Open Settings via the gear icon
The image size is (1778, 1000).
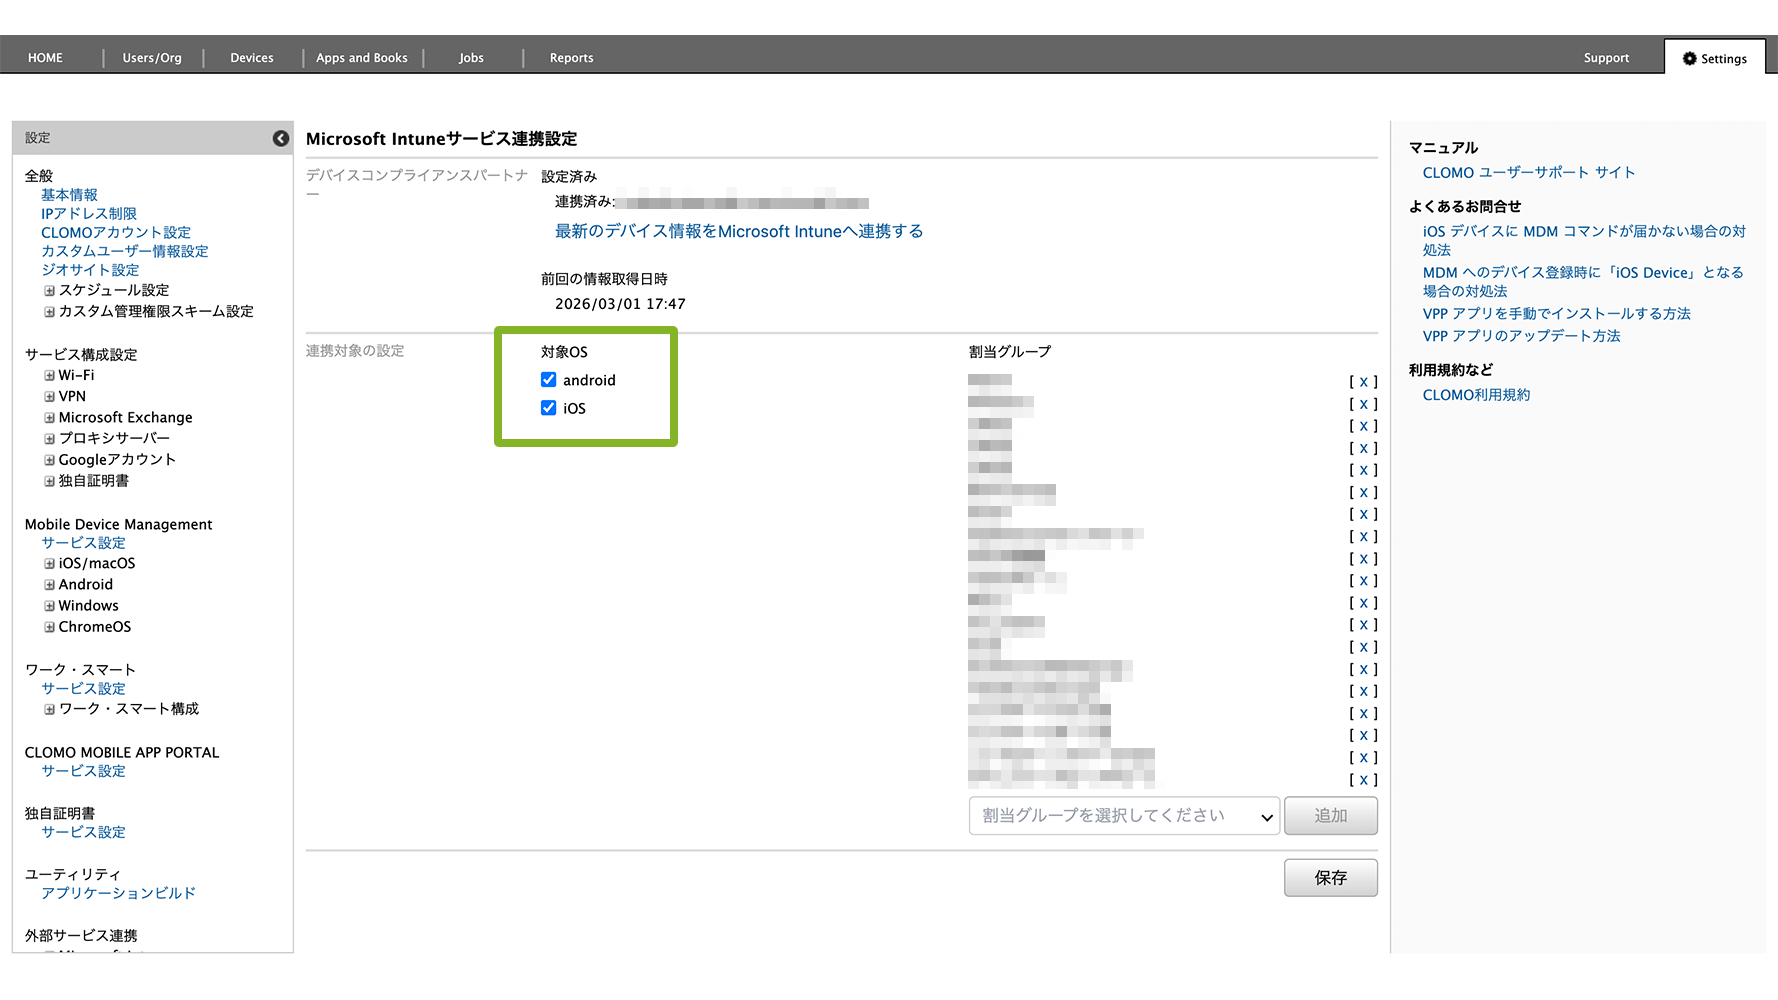(x=1690, y=59)
